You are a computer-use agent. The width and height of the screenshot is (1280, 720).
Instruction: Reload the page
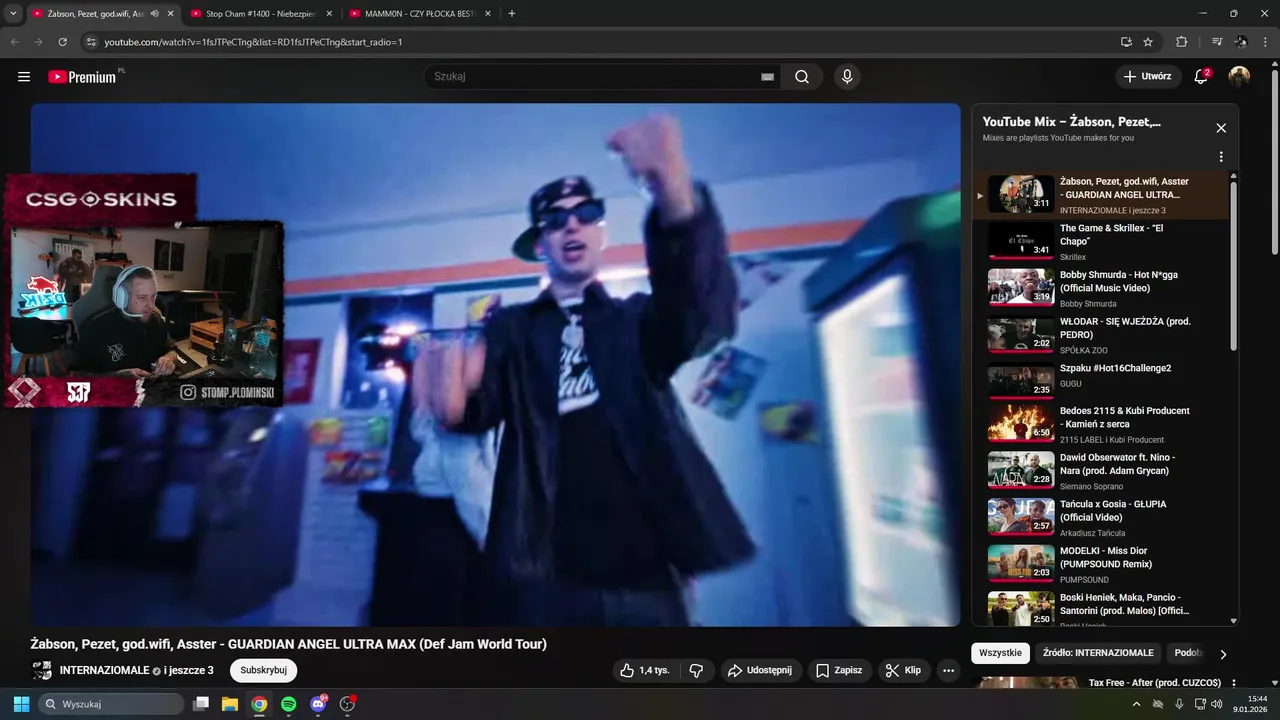(62, 42)
